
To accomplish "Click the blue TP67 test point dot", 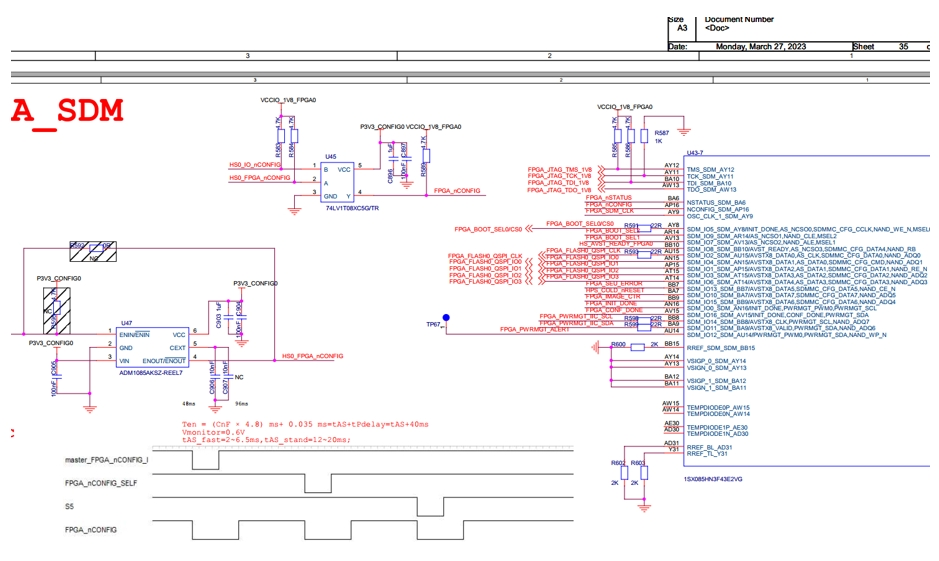I will [x=446, y=317].
